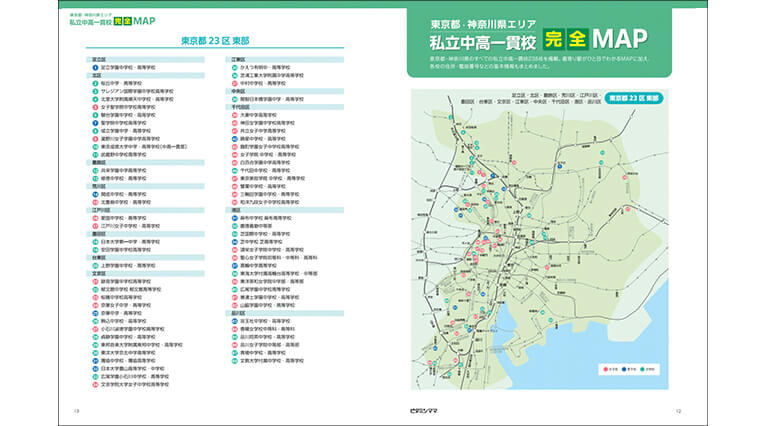Click page number 13 at bottom left
Screen dimensions: 758x426
tap(77, 410)
